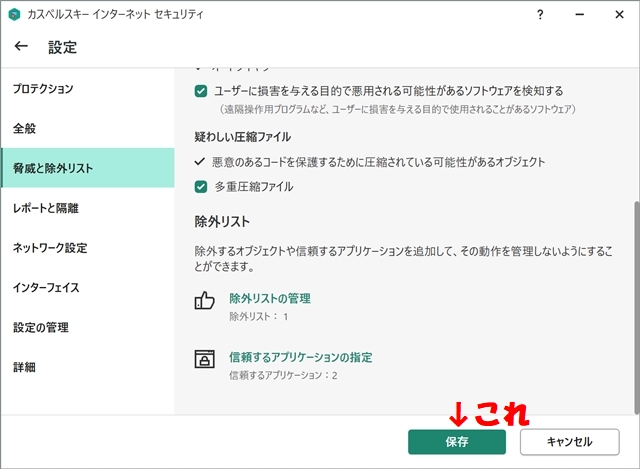Uncheck the ユーザーに損害を与える software detection checkbox
Viewport: 640px width, 469px height.
[x=201, y=91]
